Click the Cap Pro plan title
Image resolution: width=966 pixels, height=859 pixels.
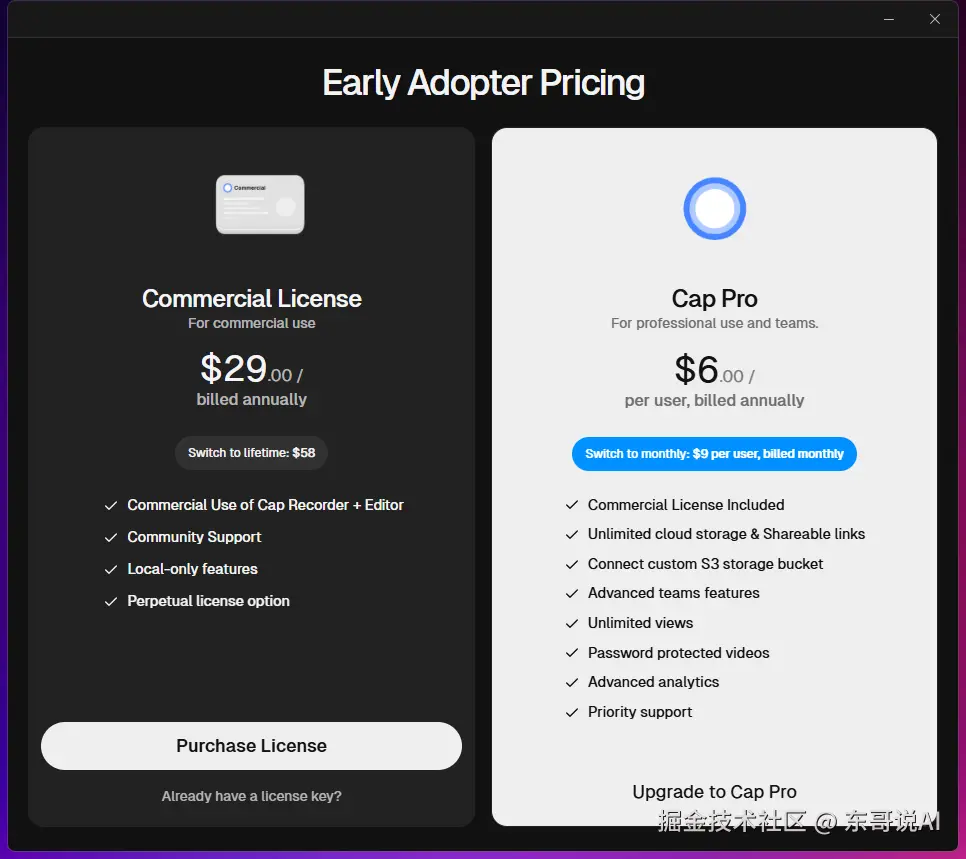[x=714, y=299]
